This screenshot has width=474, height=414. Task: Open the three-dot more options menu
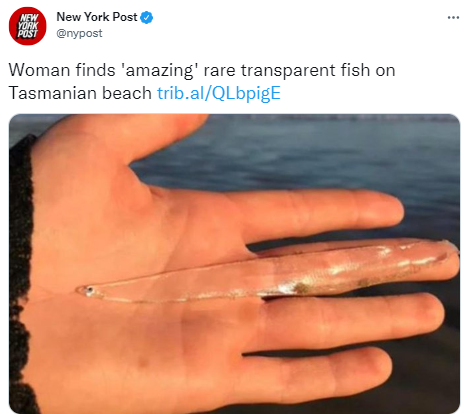pos(453,17)
